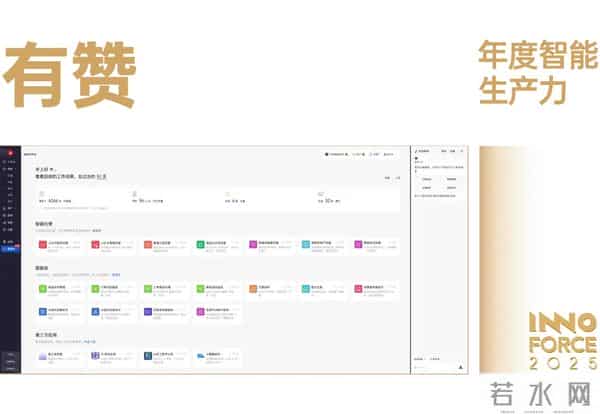The image size is (600, 414).
Task: Click the first stat card icon below greeting
Action: [42, 194]
